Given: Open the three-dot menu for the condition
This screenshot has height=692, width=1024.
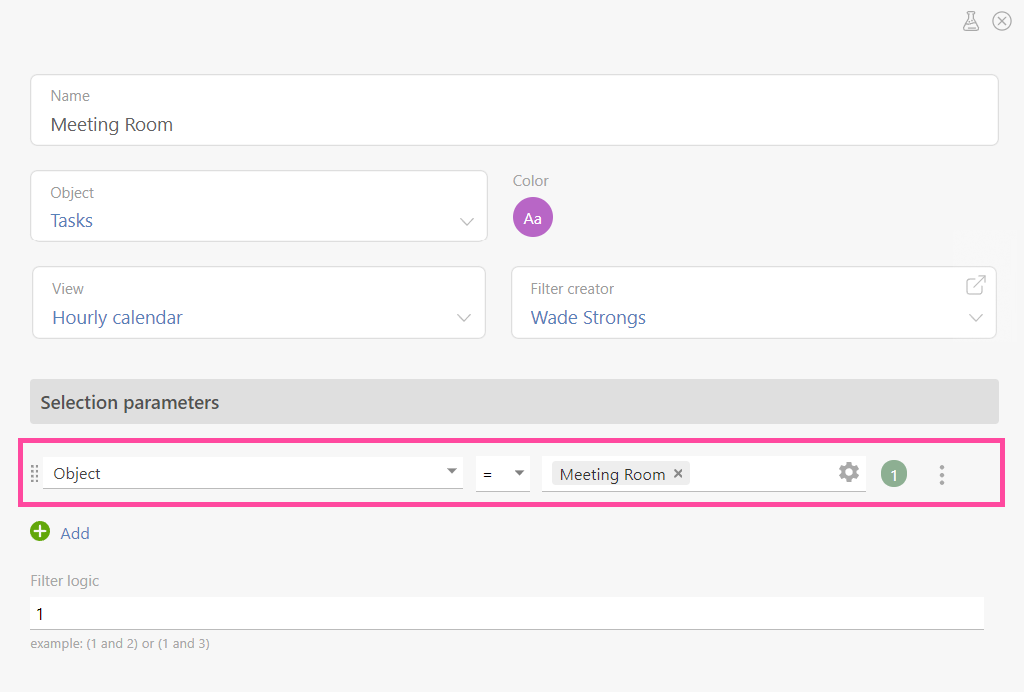Looking at the screenshot, I should click(x=941, y=475).
